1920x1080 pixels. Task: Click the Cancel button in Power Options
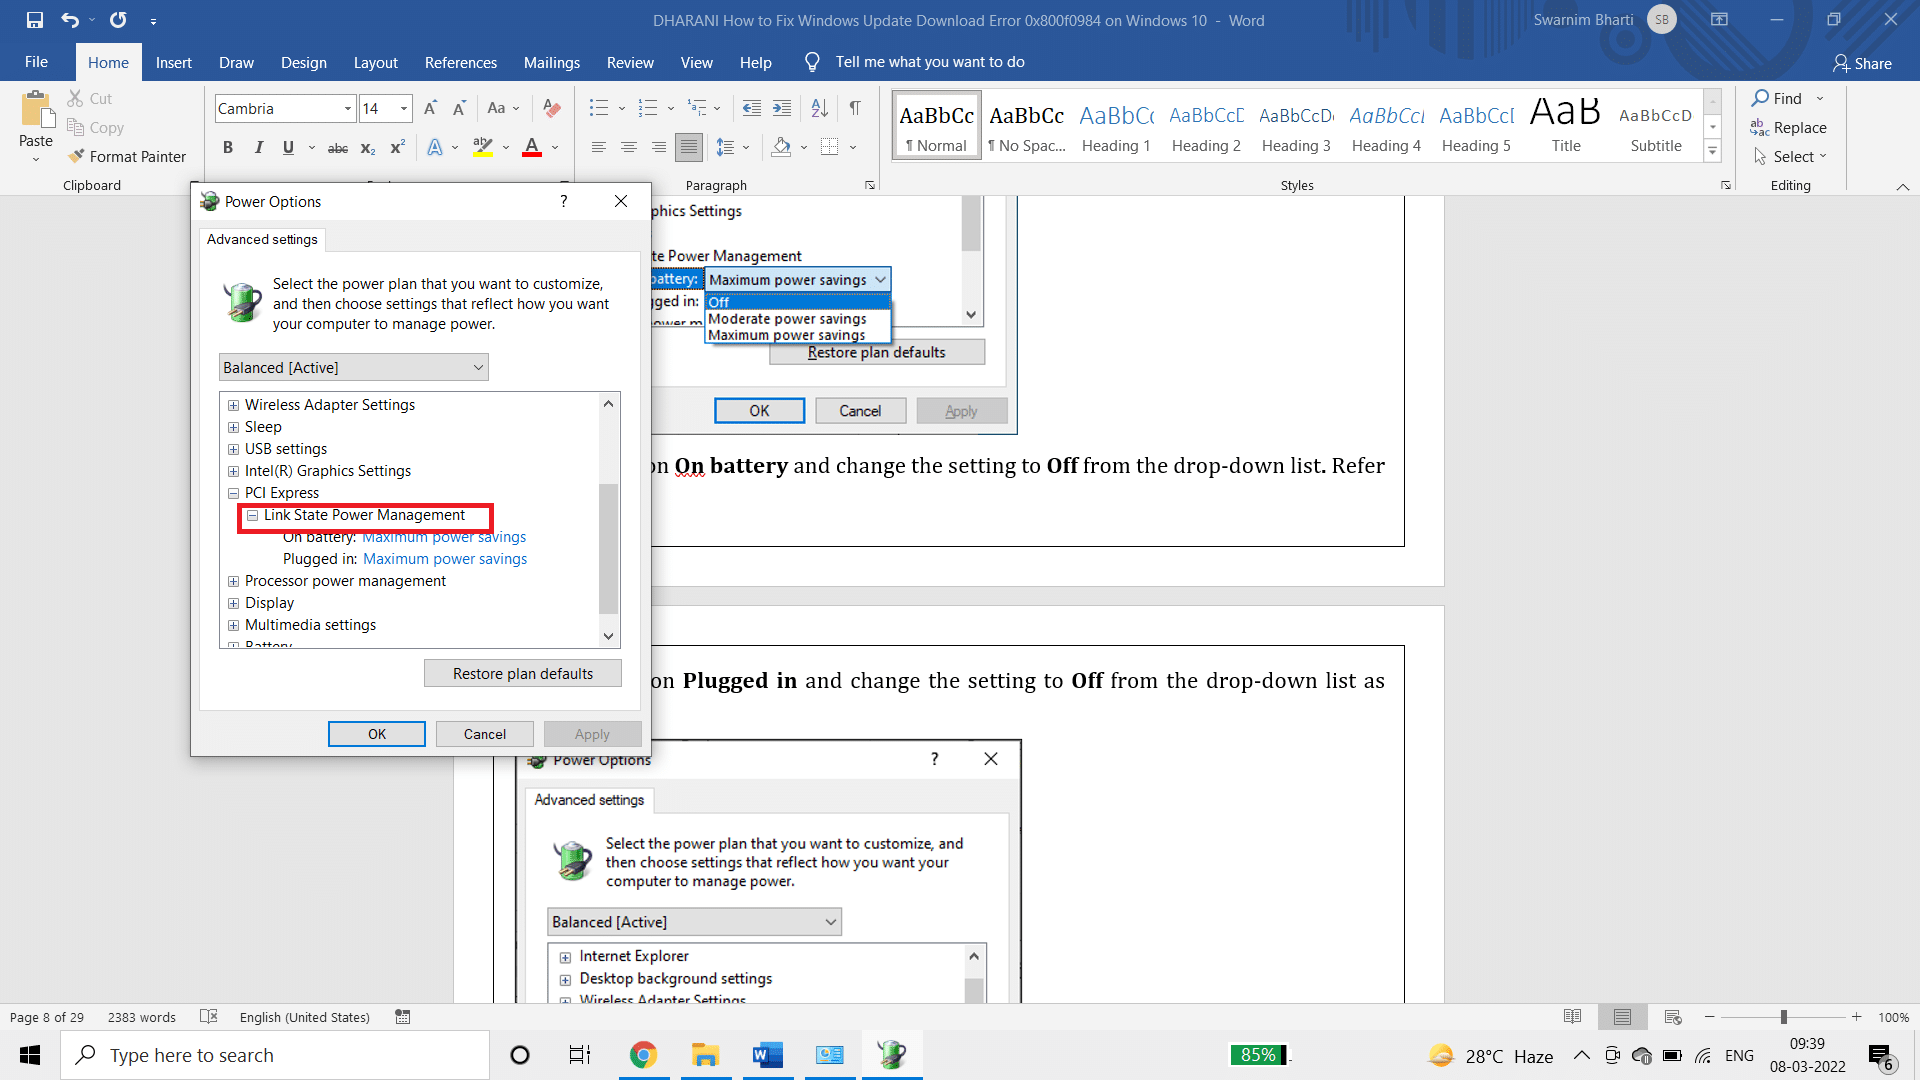[483, 735]
